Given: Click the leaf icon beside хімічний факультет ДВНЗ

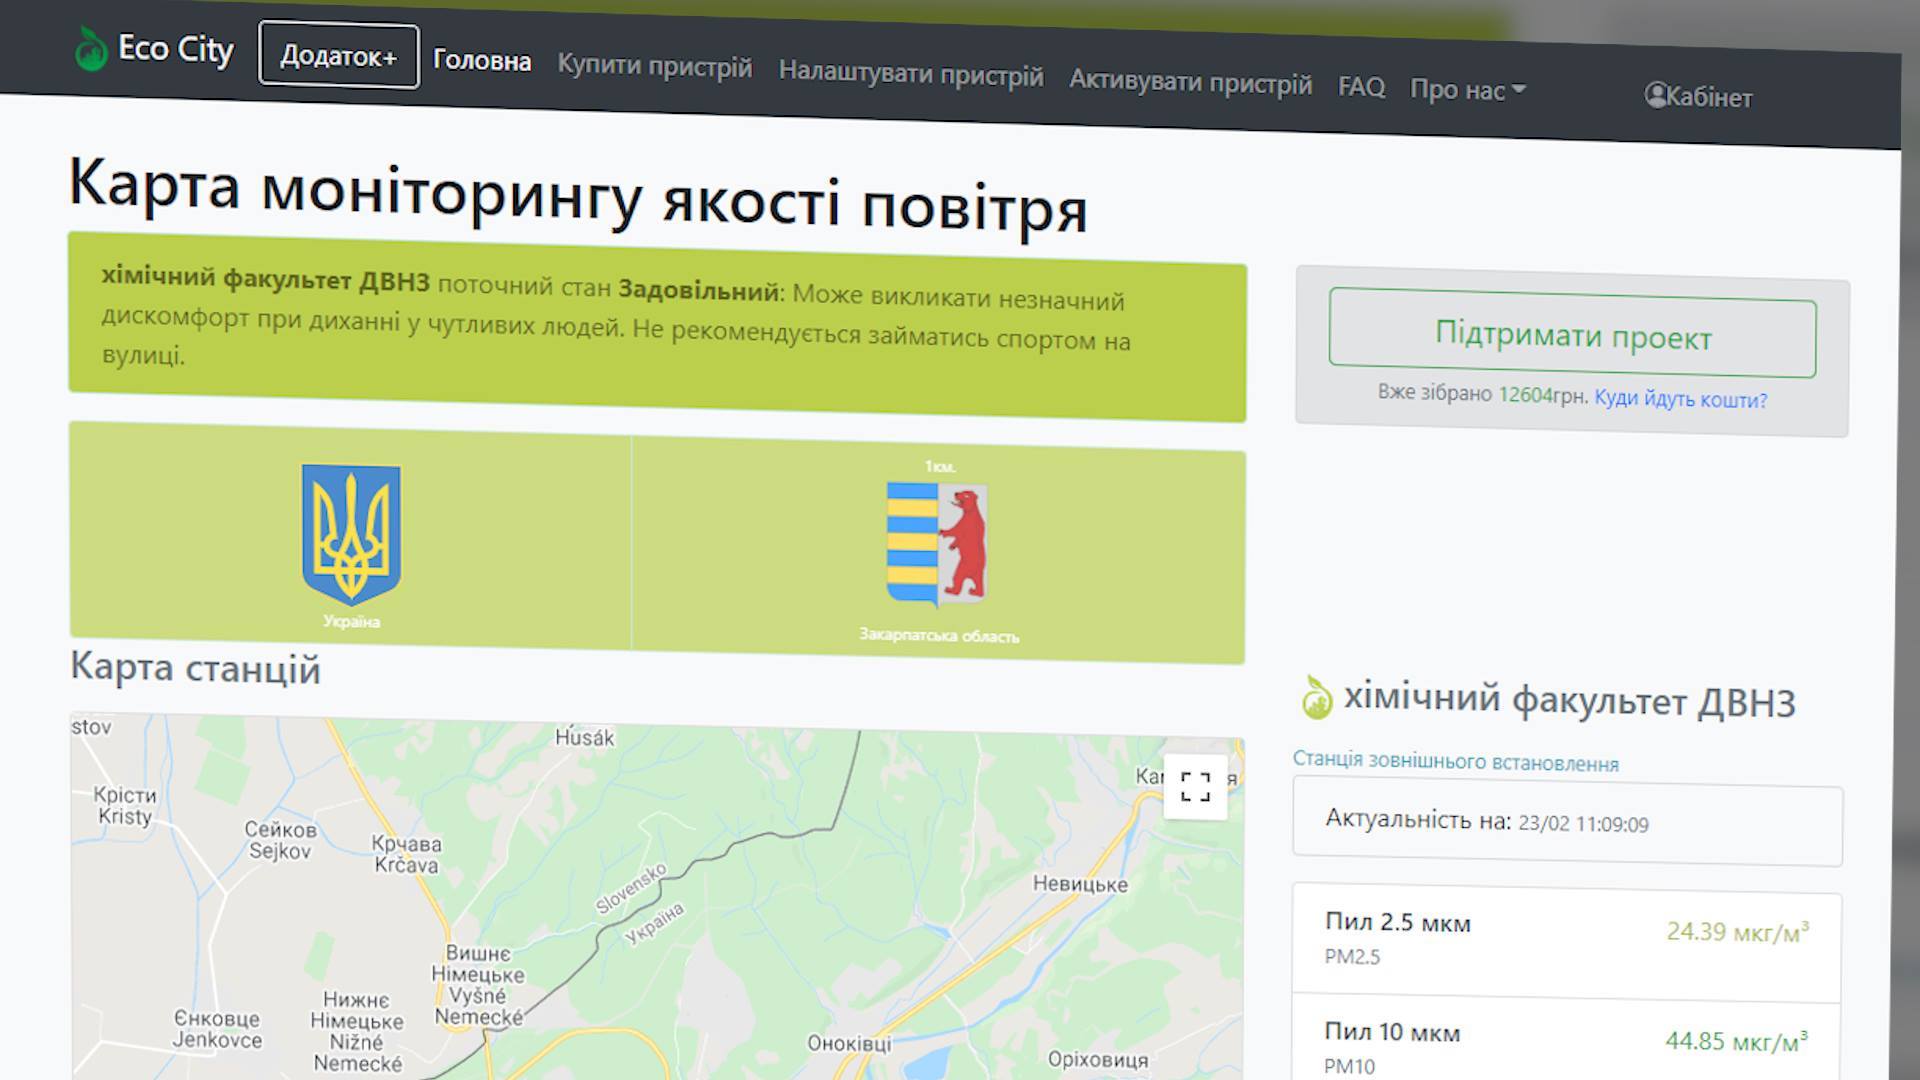Looking at the screenshot, I should [1315, 697].
